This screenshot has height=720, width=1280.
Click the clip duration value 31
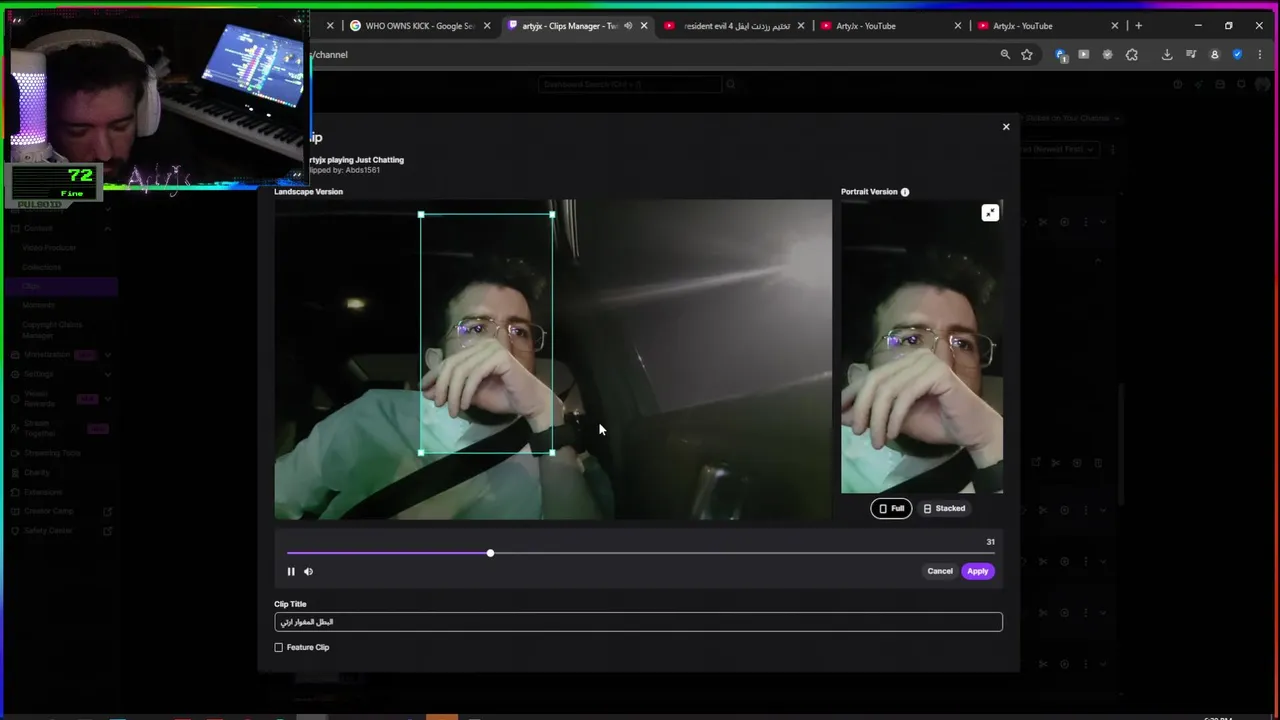tap(990, 542)
